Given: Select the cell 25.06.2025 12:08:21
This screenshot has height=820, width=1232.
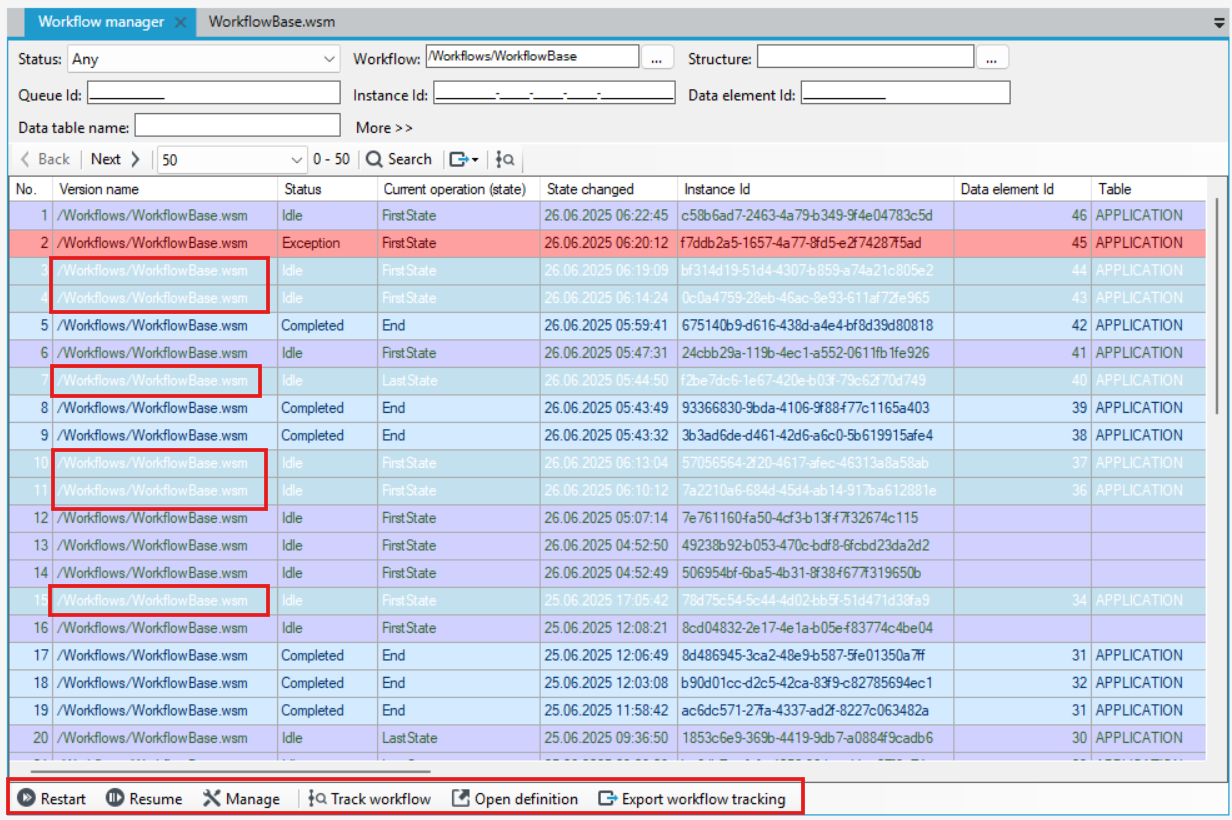Looking at the screenshot, I should pos(606,628).
